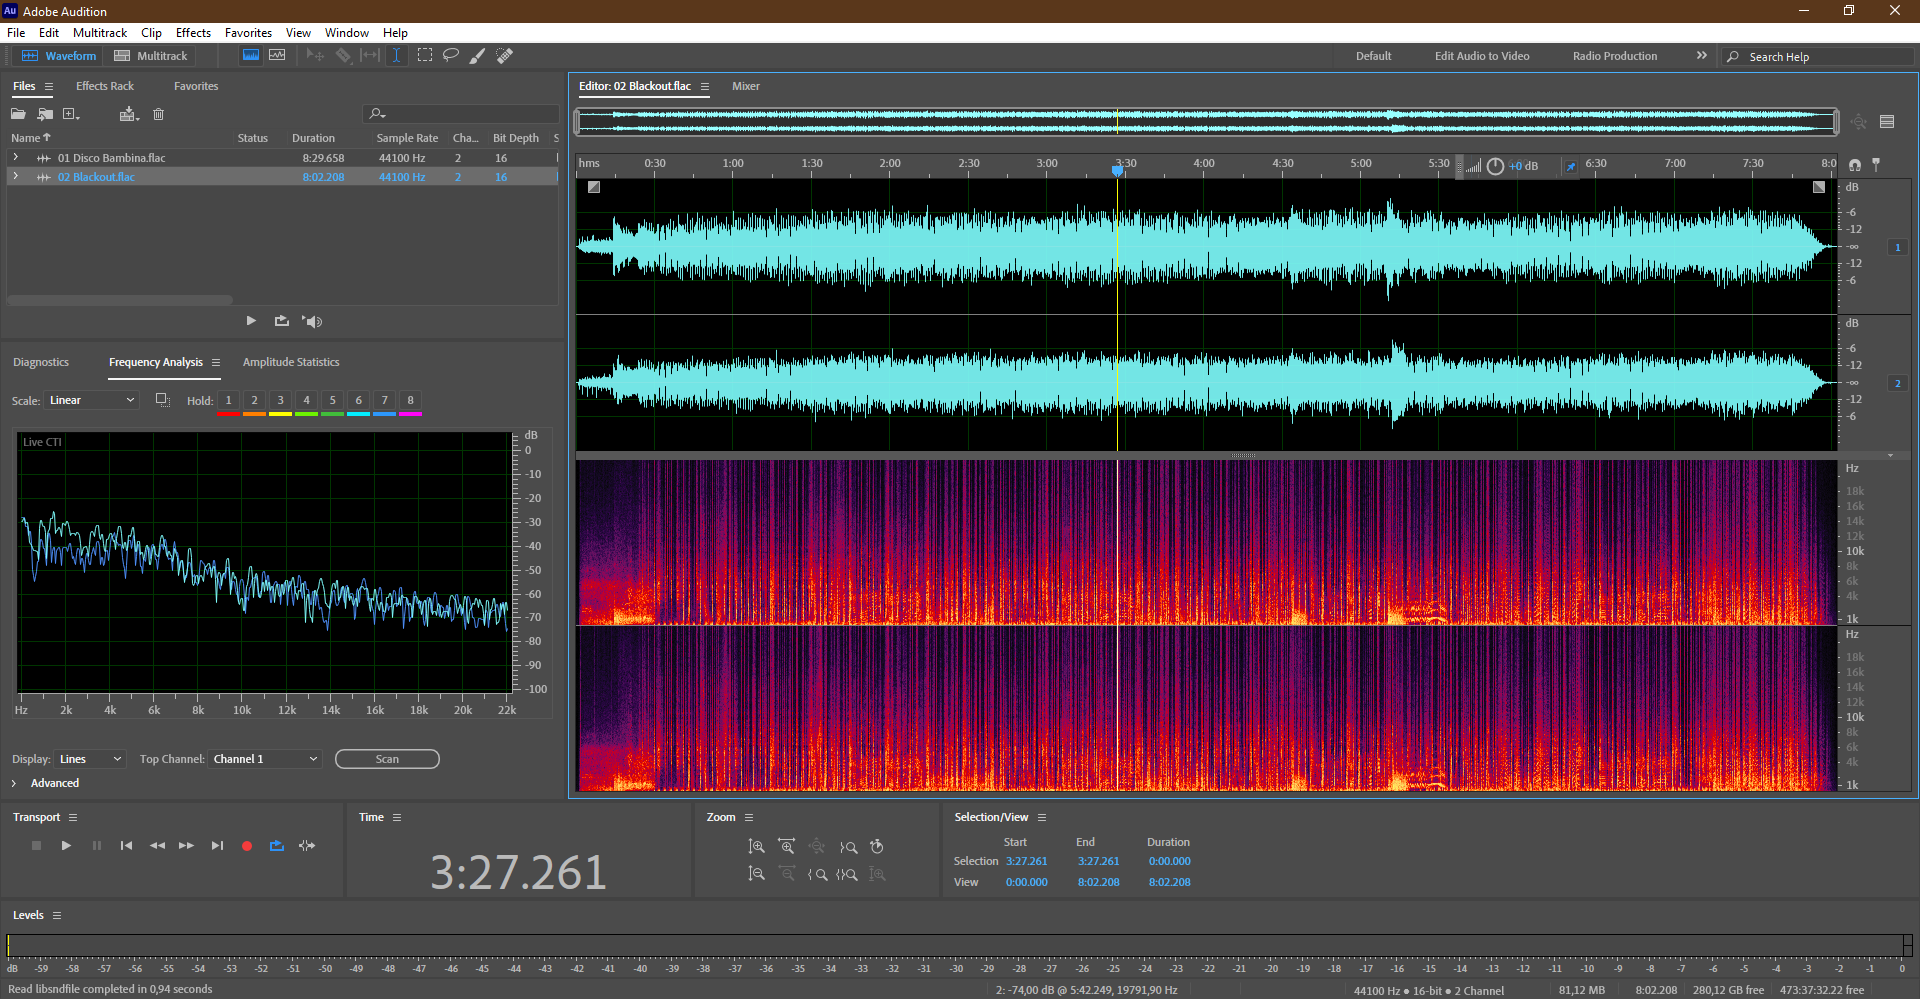Expand the Advanced section
1920x999 pixels.
(14, 783)
